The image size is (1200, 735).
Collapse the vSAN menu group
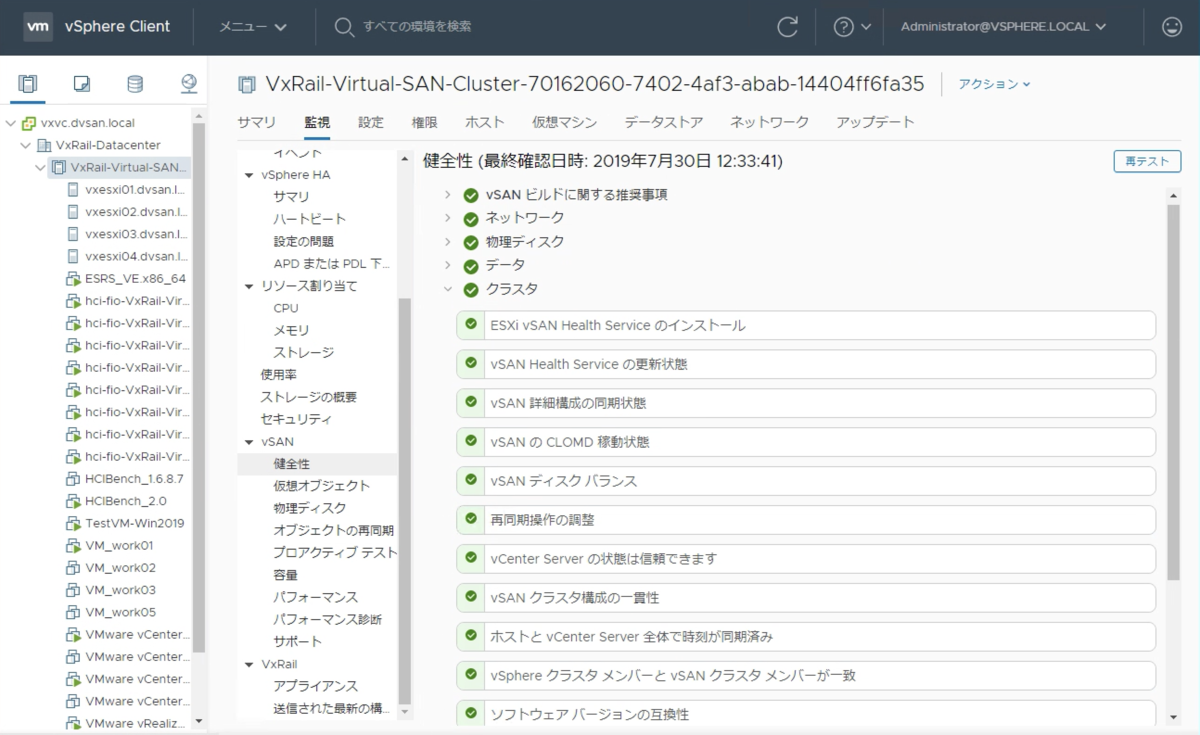click(x=249, y=441)
